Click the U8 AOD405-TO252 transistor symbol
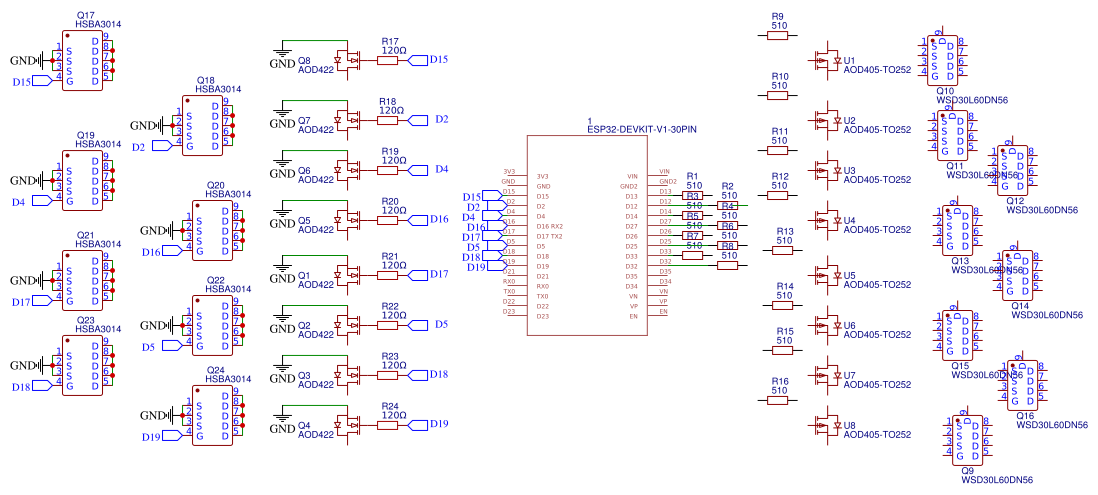The height and width of the screenshot is (495, 1098). tap(828, 426)
